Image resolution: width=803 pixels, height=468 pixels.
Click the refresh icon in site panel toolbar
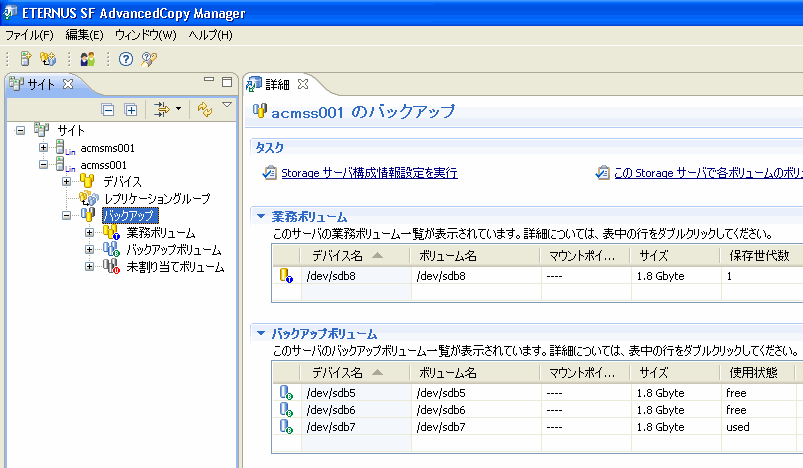click(x=204, y=109)
